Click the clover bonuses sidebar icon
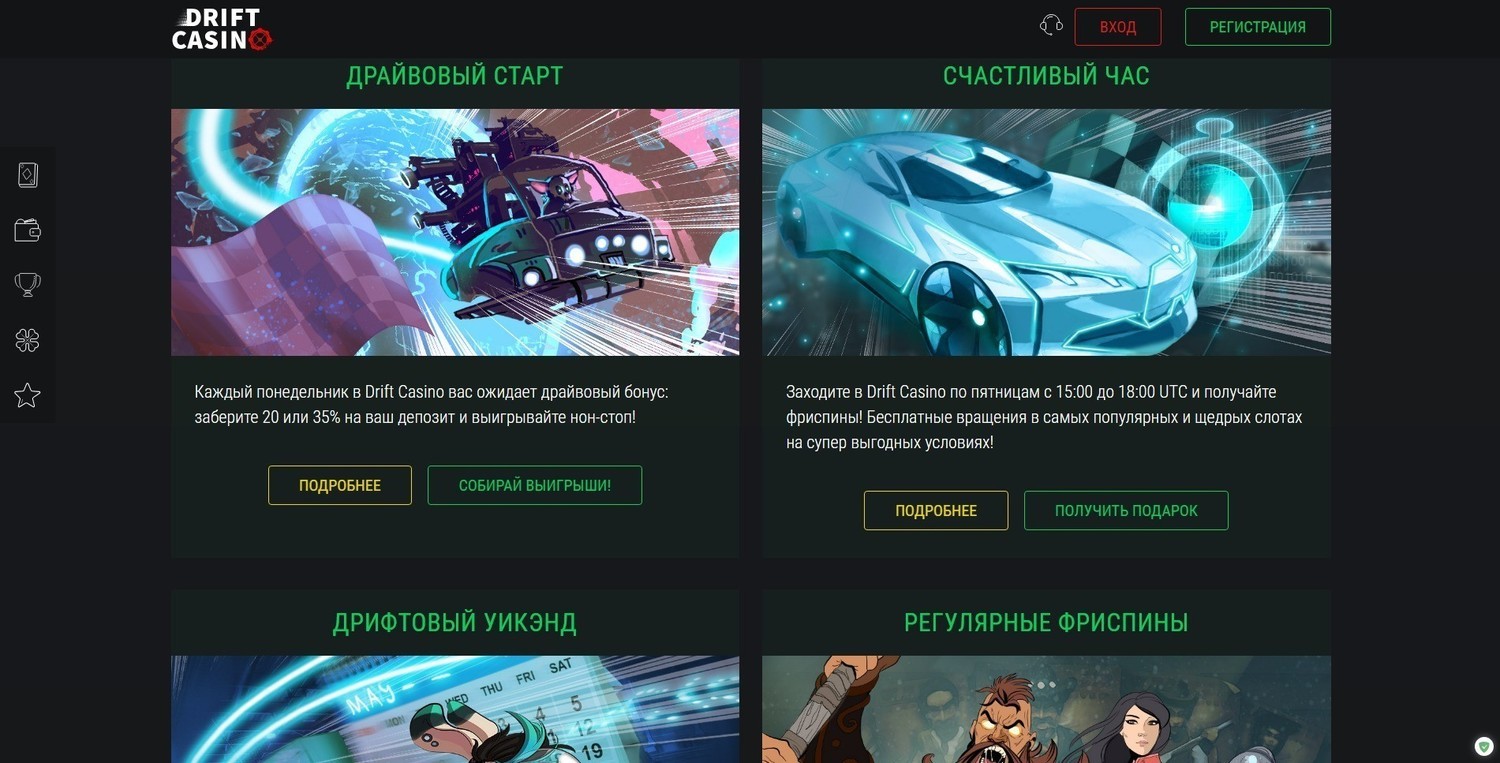1500x763 pixels. coord(28,341)
